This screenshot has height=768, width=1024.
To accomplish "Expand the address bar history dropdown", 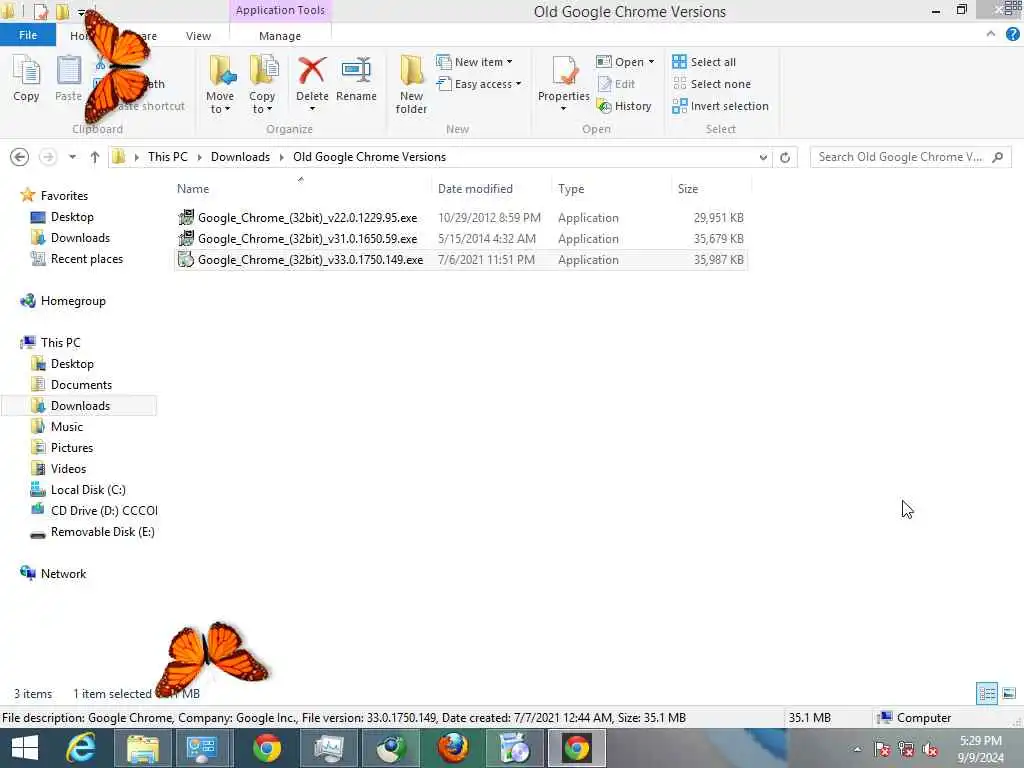I will [x=763, y=157].
